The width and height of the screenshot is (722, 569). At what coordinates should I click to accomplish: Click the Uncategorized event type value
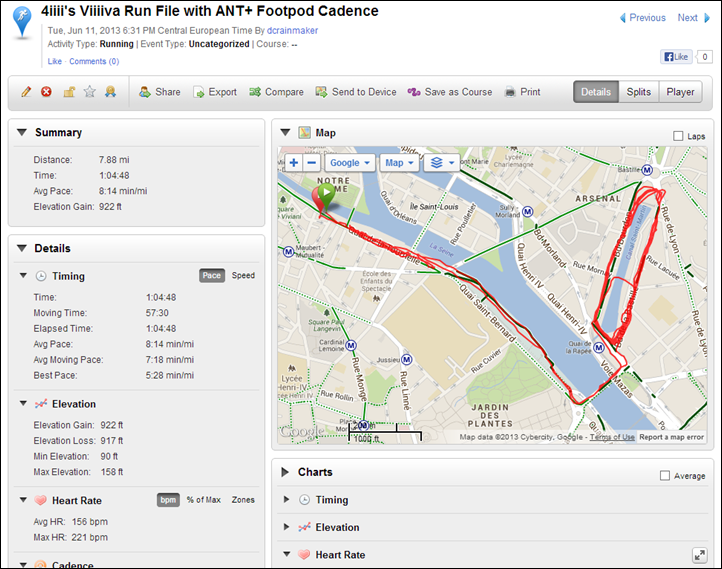[x=219, y=44]
